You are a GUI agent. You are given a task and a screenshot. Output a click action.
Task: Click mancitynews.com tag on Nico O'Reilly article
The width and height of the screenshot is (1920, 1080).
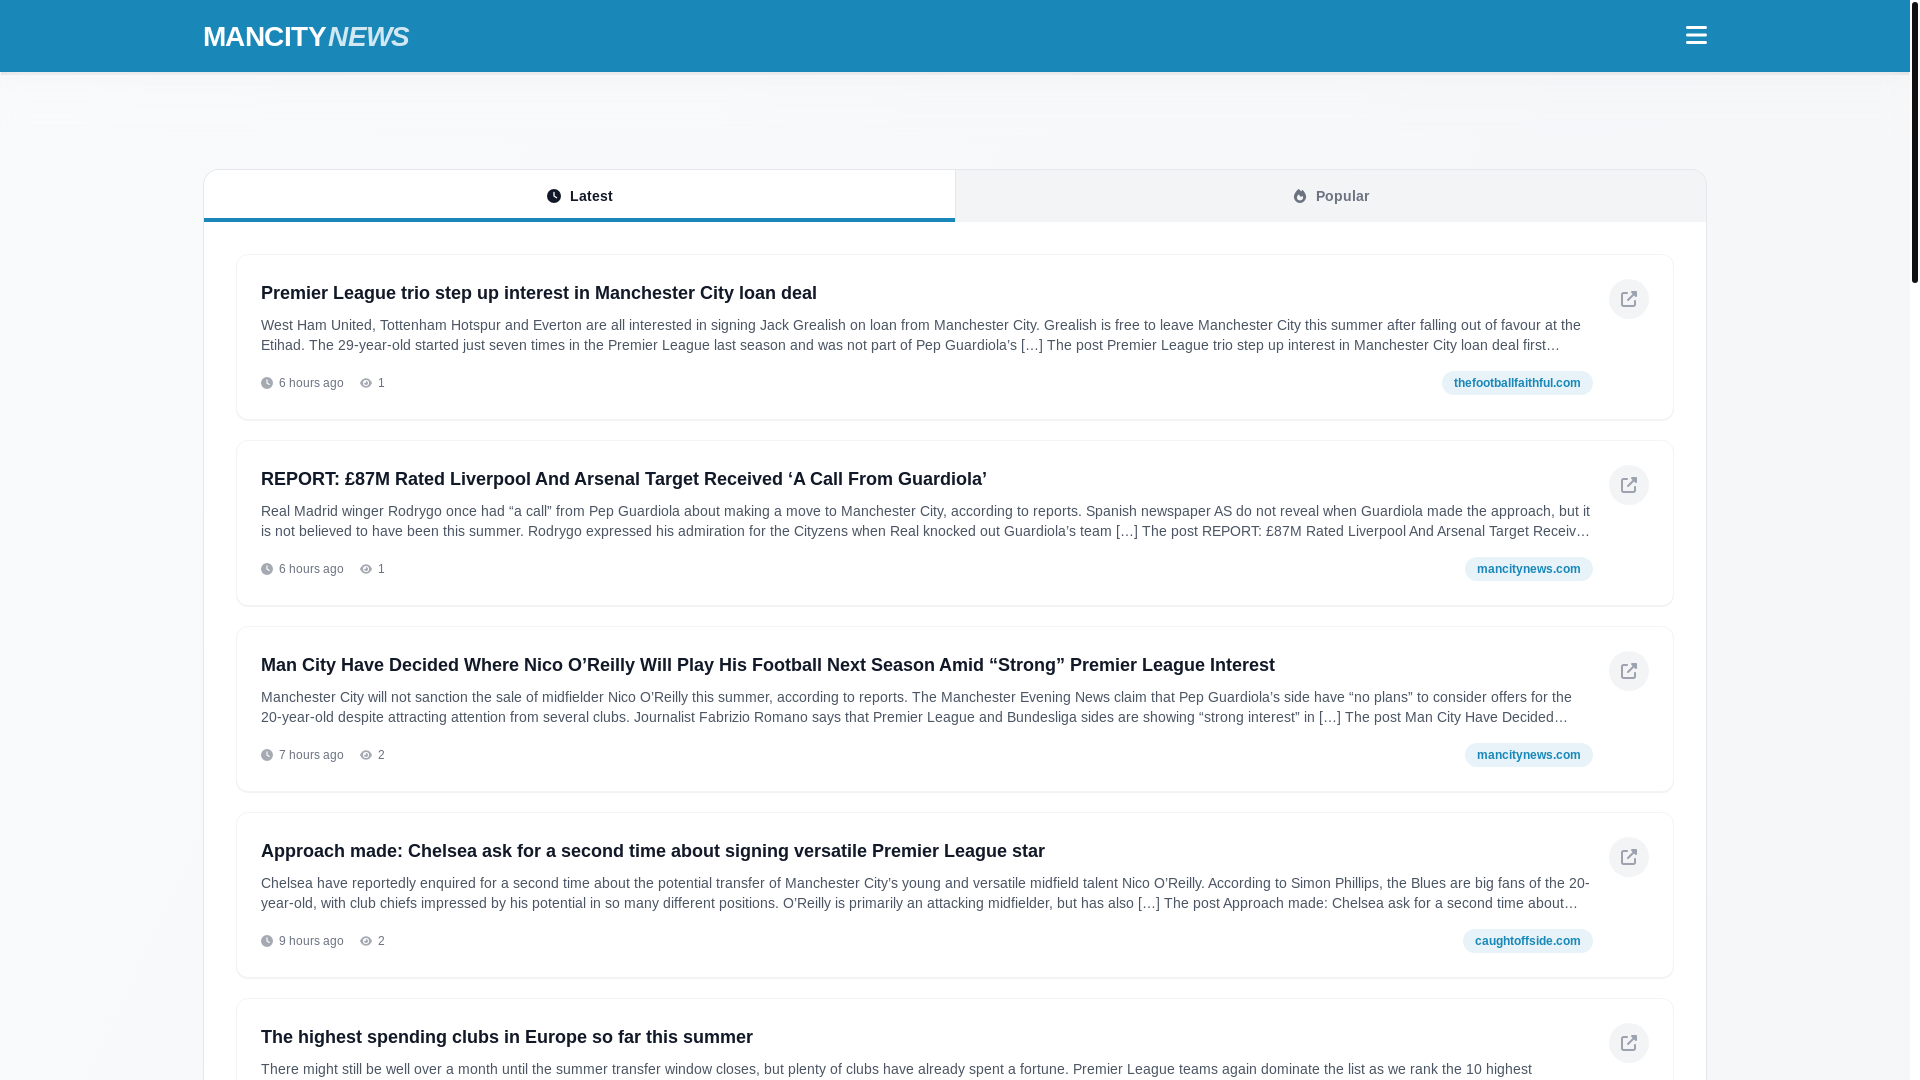[x=1528, y=755]
